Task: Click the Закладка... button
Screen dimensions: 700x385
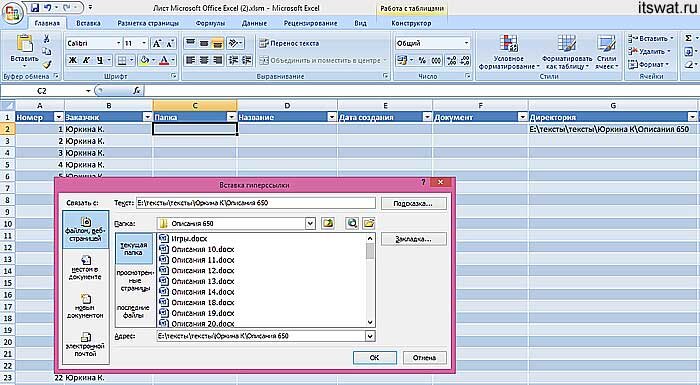Action: [413, 239]
